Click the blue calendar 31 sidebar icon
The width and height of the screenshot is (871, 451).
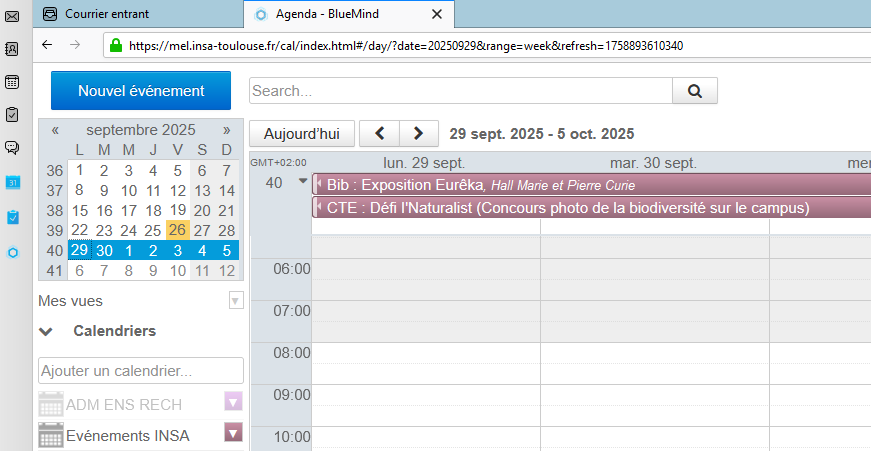pos(12,182)
